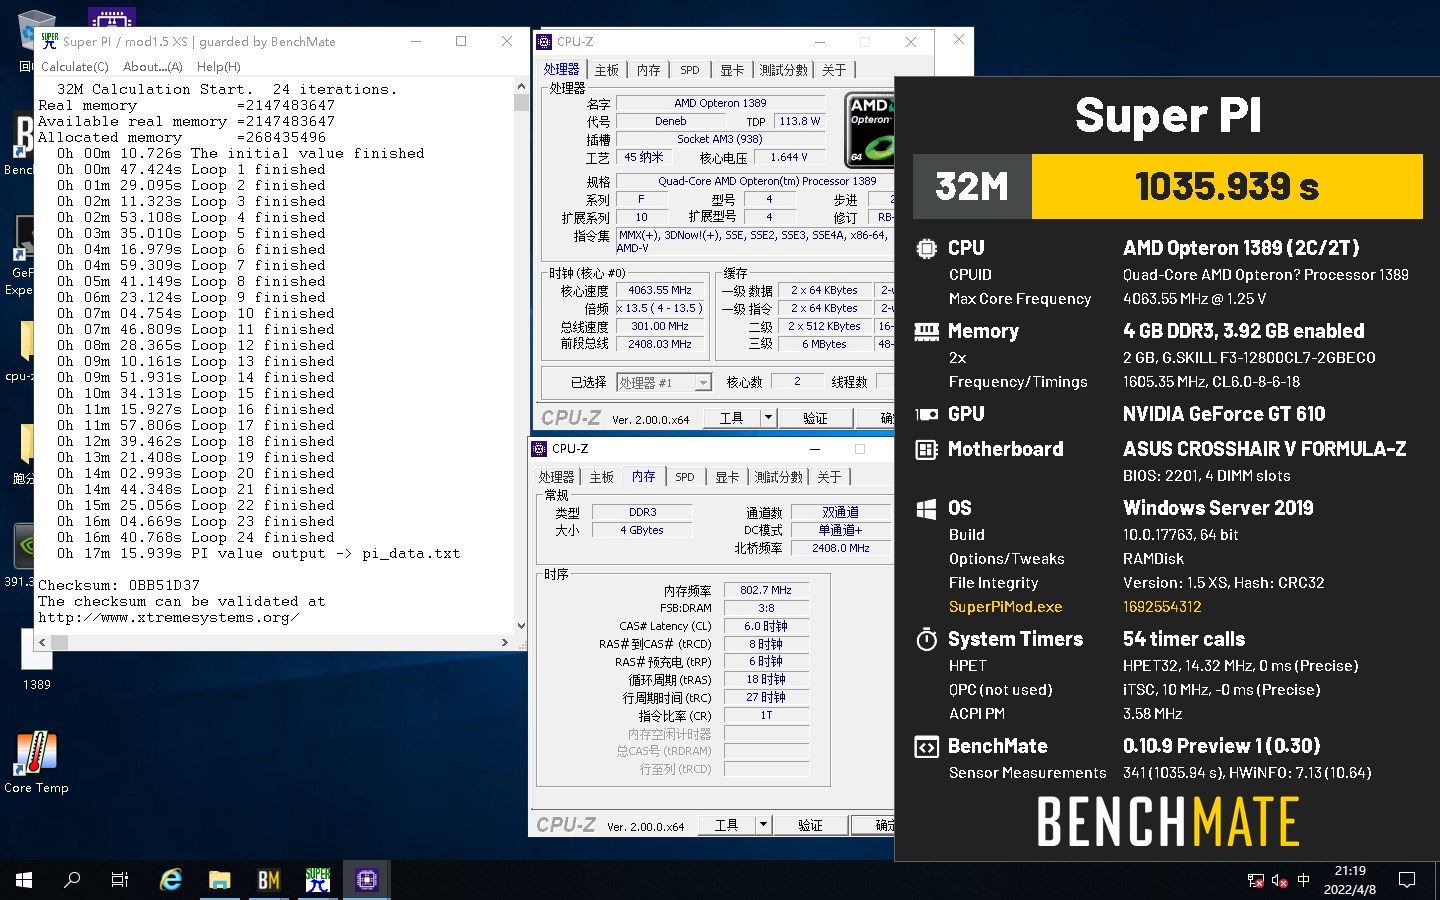Click the 内存频率 802.7 MHz field
This screenshot has height=900, width=1440.
point(766,591)
